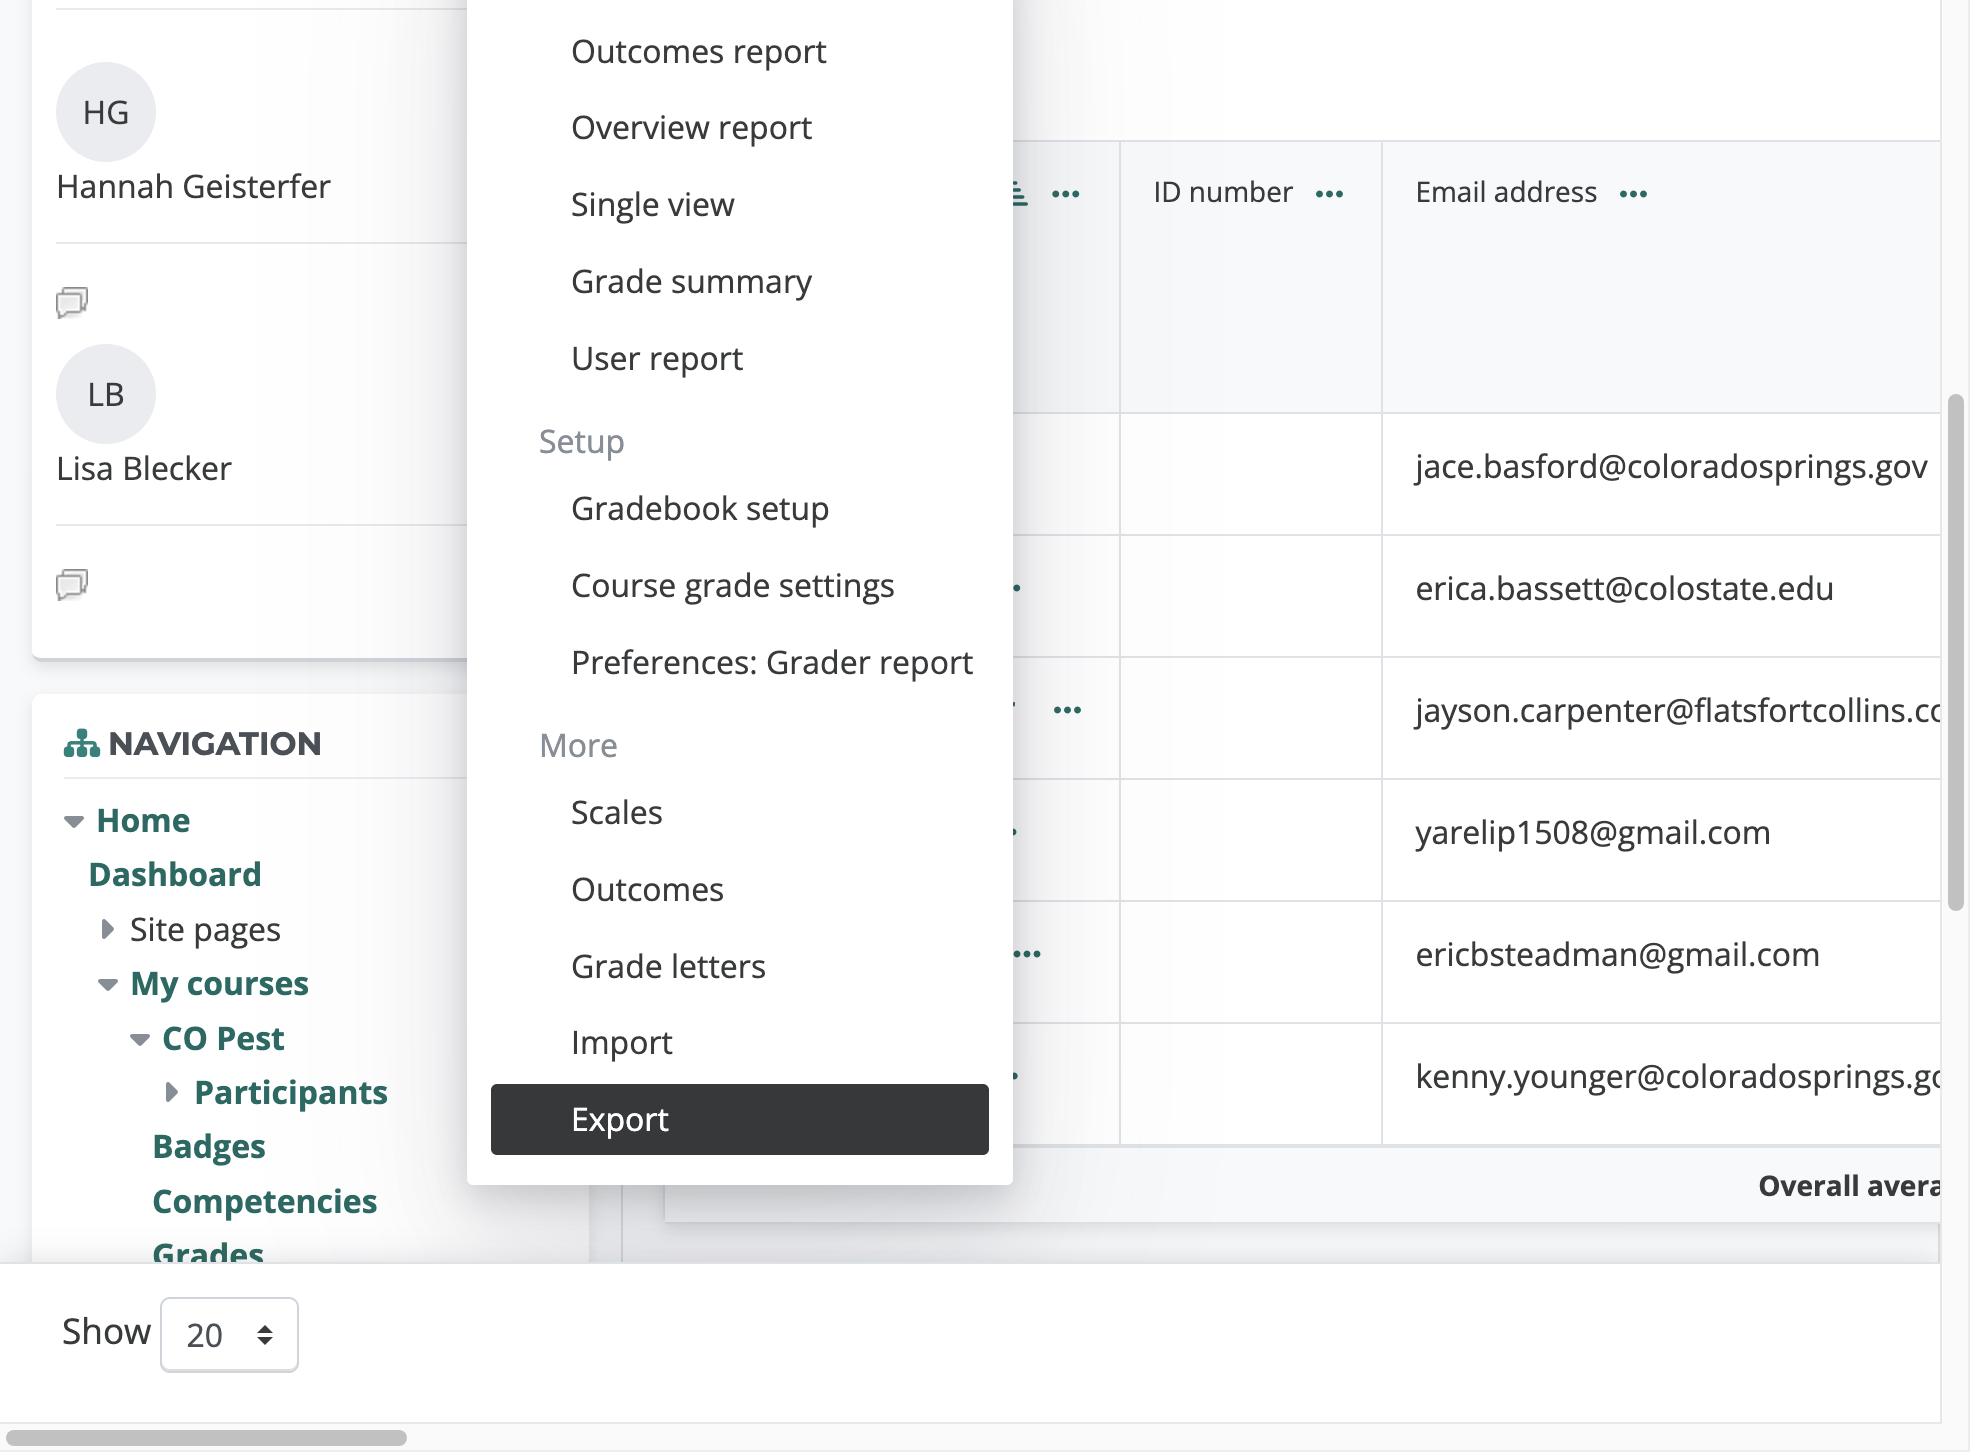This screenshot has width=1970, height=1452.
Task: Open Lisa Blecker's profile name
Action: 144,469
